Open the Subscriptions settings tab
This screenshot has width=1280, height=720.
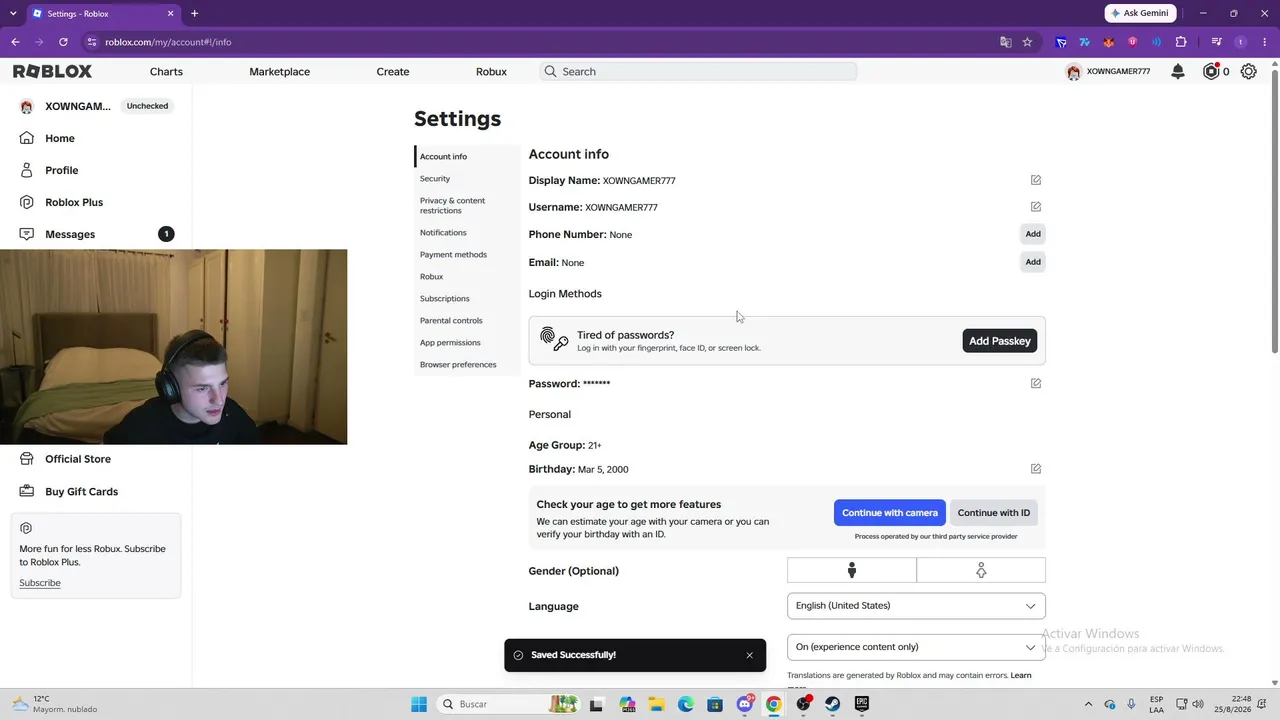445,298
